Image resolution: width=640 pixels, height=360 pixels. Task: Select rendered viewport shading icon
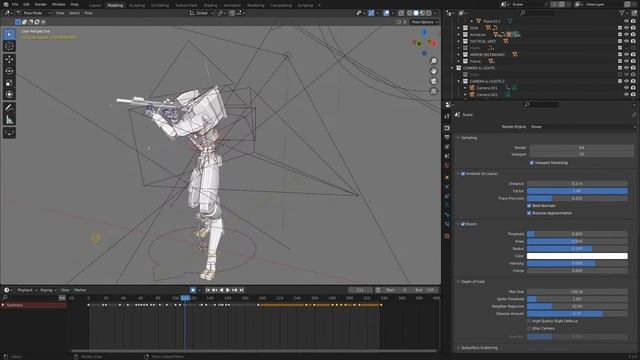(x=429, y=13)
